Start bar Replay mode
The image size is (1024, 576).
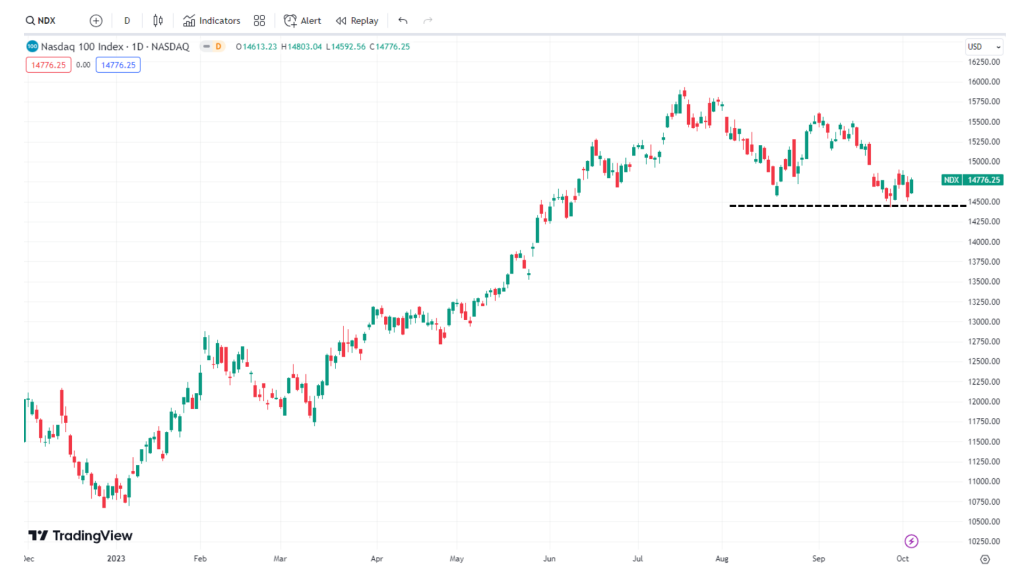pos(357,21)
